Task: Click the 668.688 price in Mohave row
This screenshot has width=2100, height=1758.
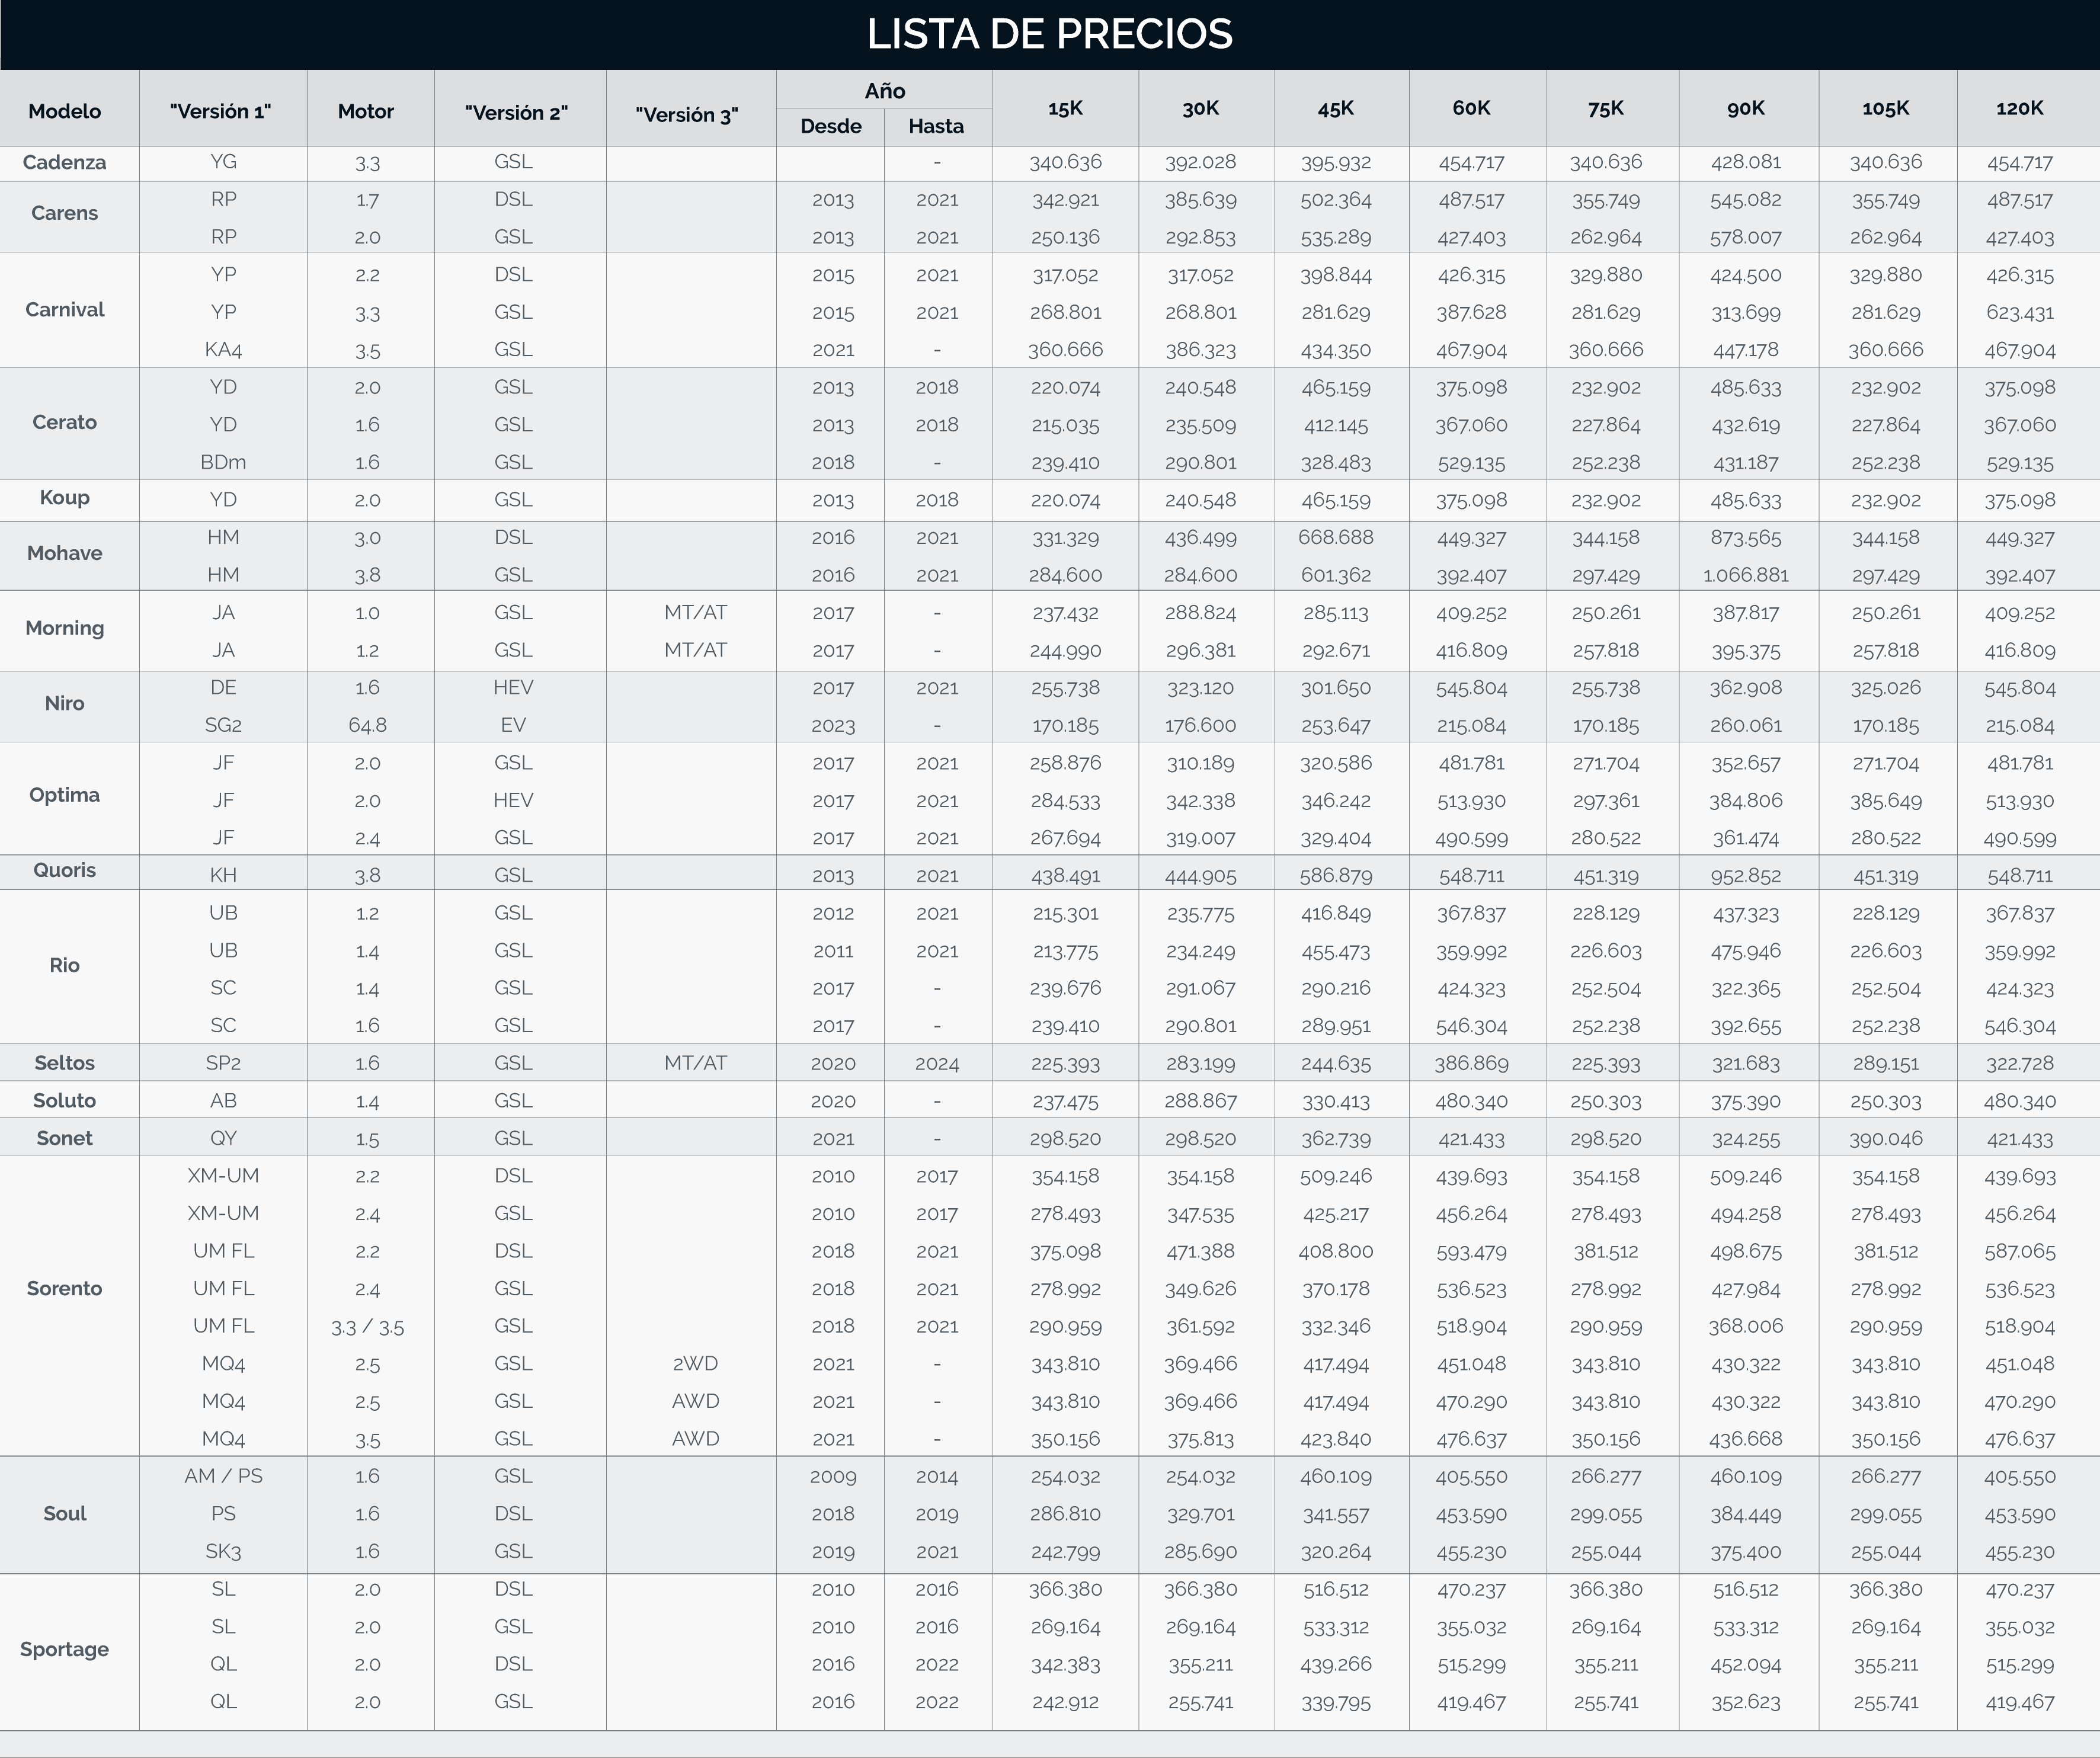Action: coord(1336,537)
